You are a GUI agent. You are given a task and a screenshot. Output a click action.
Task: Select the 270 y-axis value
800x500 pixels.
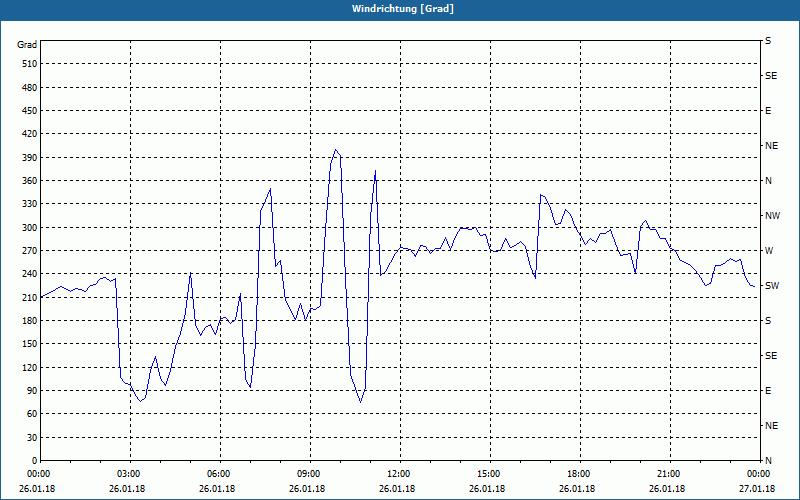pos(30,251)
